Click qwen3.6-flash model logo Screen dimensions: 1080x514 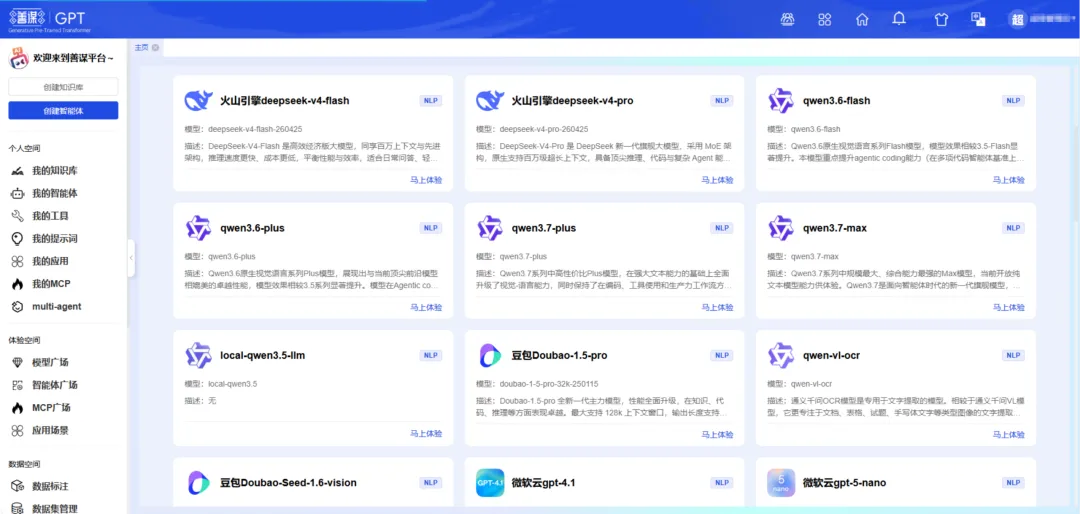(781, 101)
